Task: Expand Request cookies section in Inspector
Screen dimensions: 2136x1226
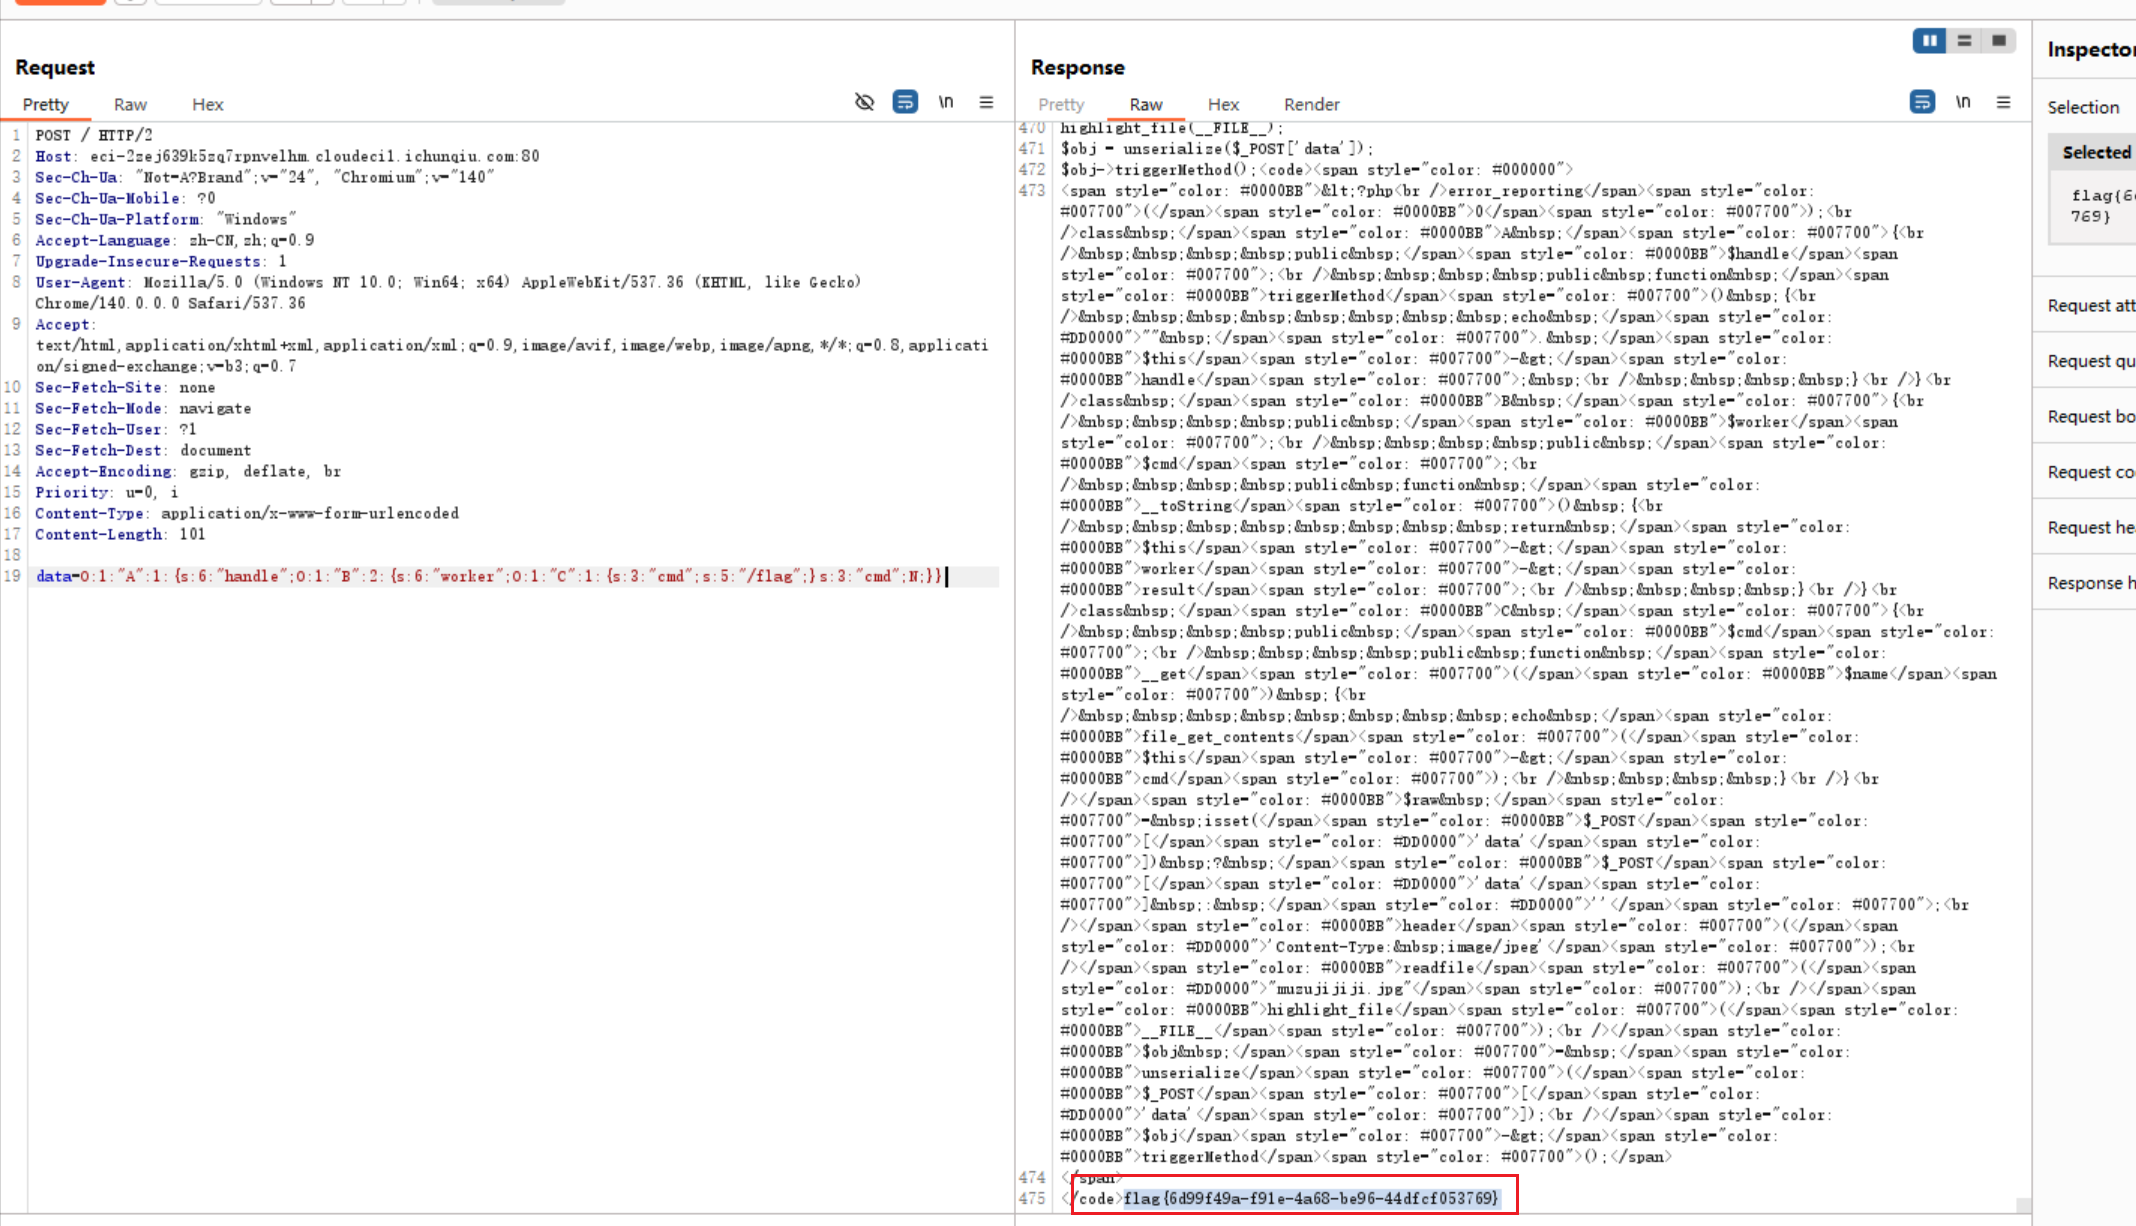Action: [x=2090, y=472]
